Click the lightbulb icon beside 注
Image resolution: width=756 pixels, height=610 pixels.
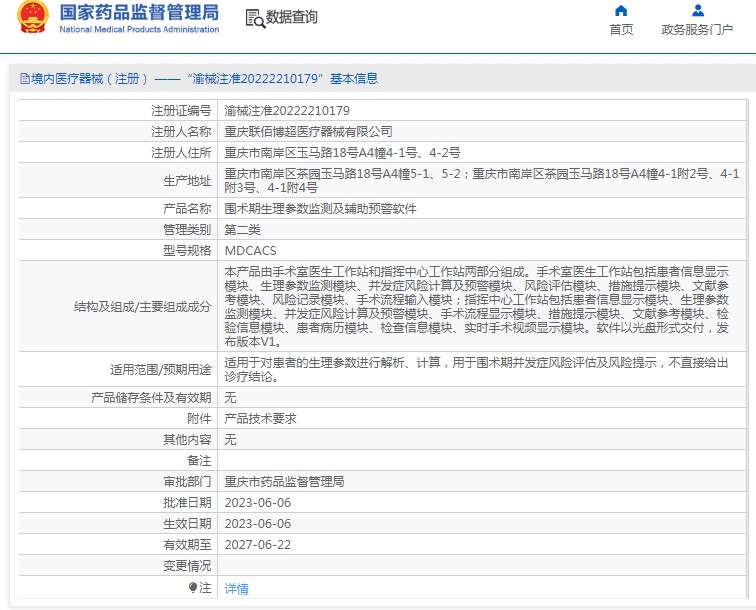(x=193, y=588)
